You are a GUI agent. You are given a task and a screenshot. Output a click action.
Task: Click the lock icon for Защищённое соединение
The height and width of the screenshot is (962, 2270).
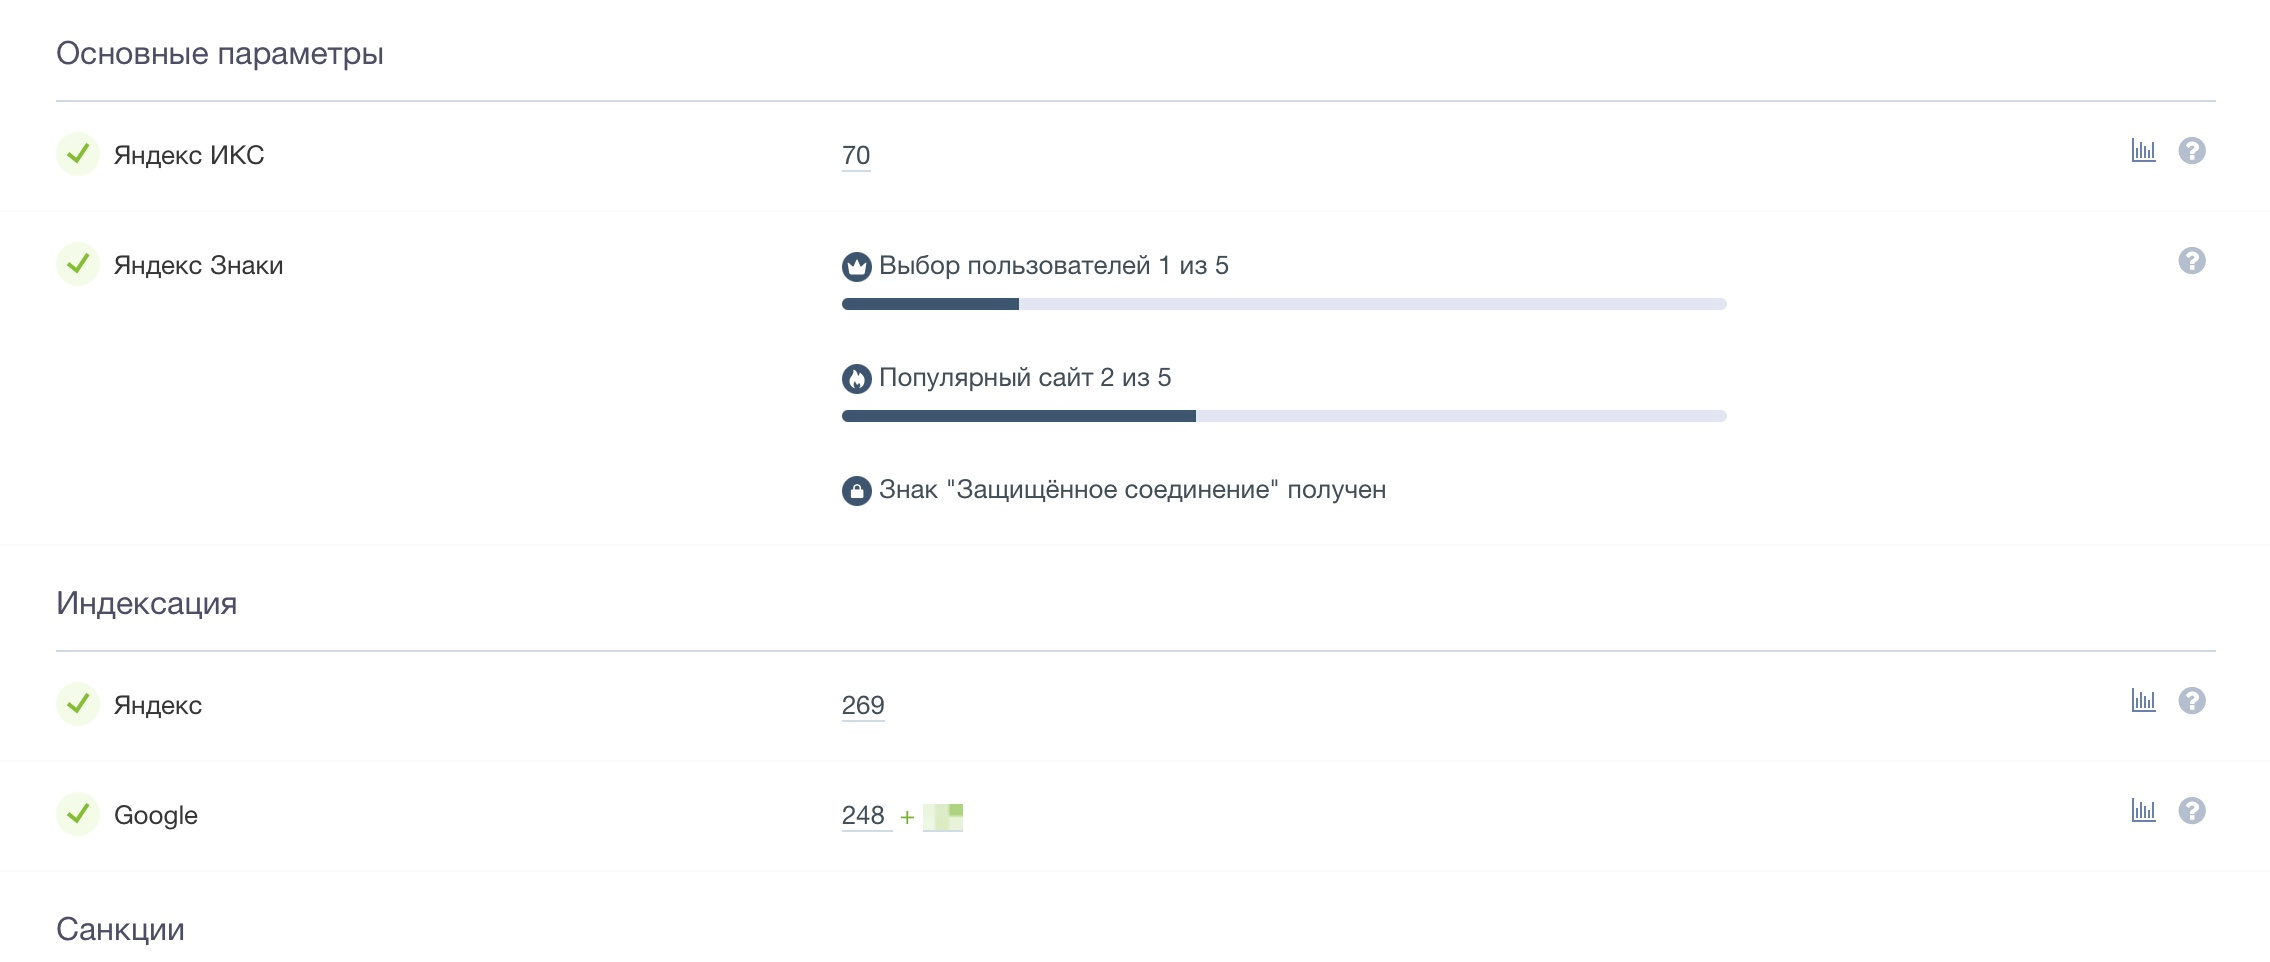[x=856, y=491]
